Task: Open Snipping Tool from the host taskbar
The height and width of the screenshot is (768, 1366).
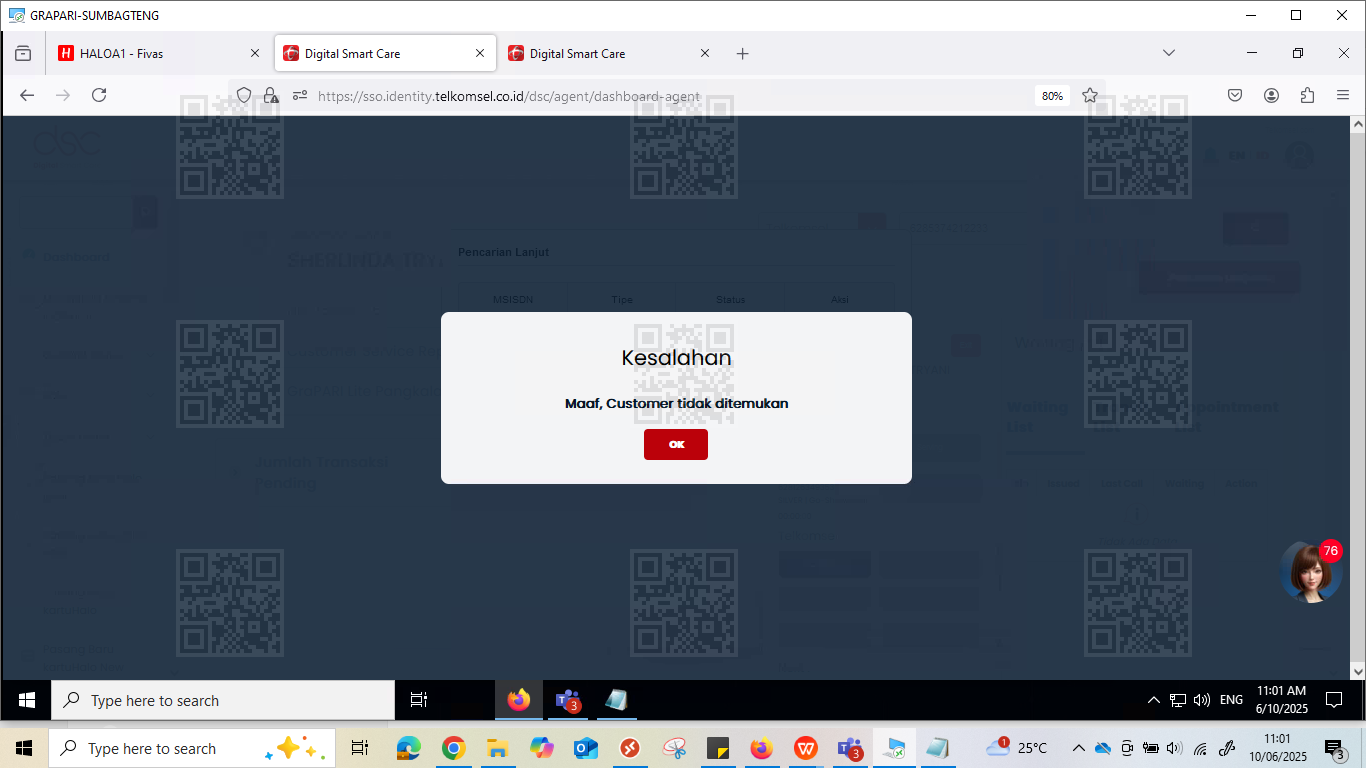Action: point(674,748)
